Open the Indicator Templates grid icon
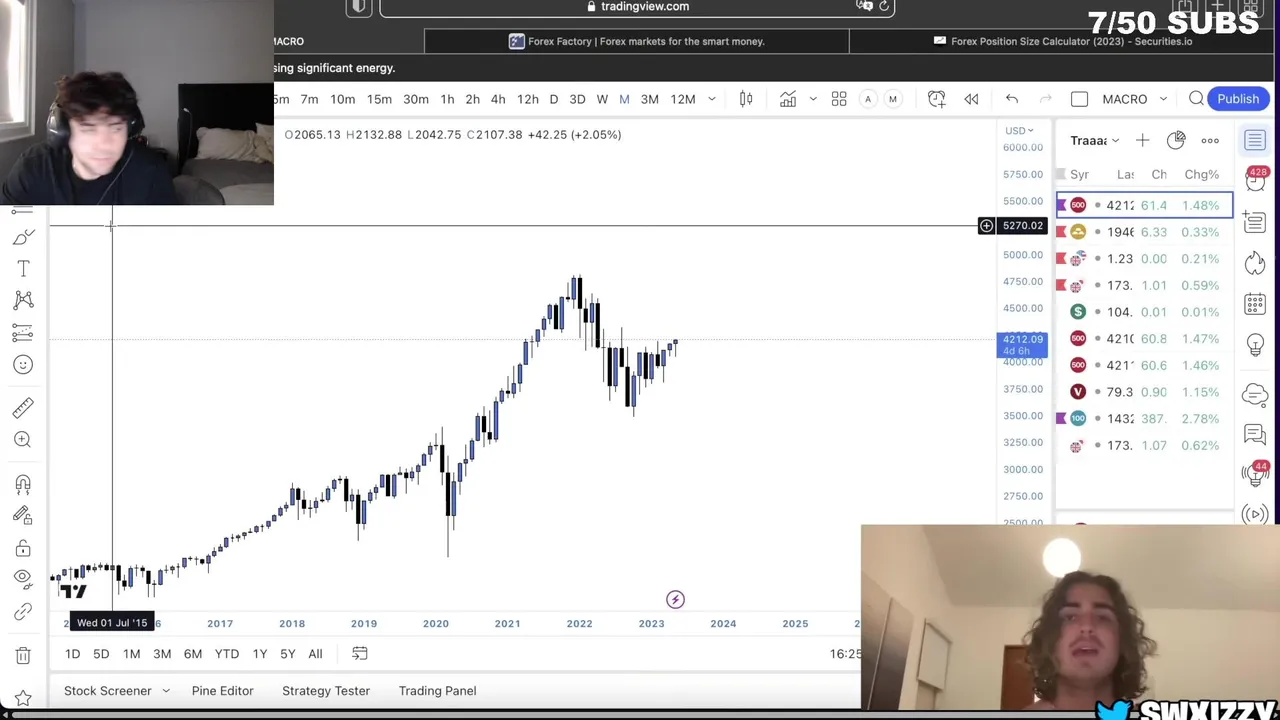Image resolution: width=1280 pixels, height=720 pixels. click(839, 99)
